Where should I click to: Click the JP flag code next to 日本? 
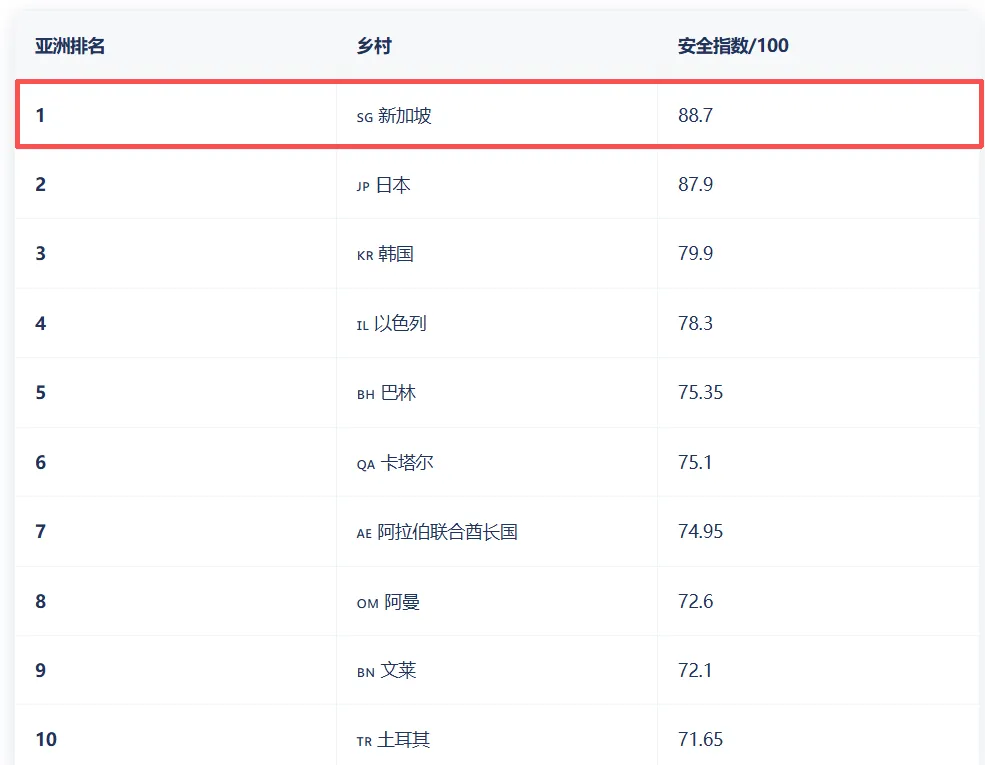(x=363, y=186)
